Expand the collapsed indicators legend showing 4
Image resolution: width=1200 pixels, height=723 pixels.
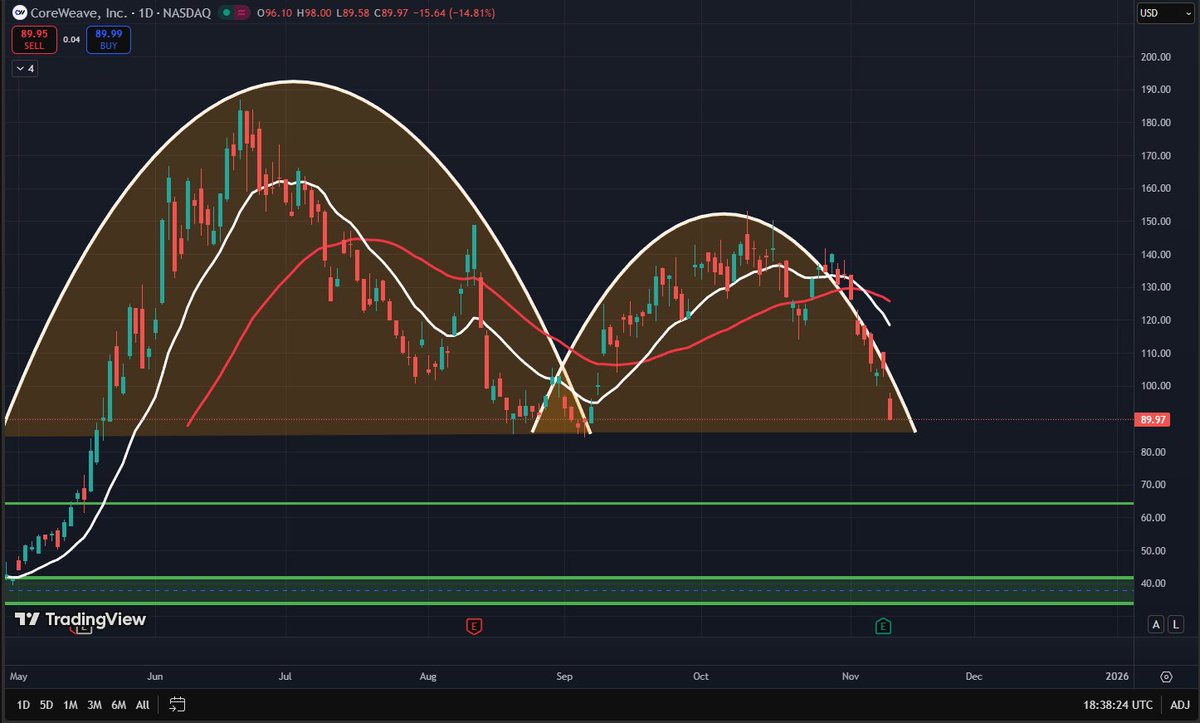[25, 69]
